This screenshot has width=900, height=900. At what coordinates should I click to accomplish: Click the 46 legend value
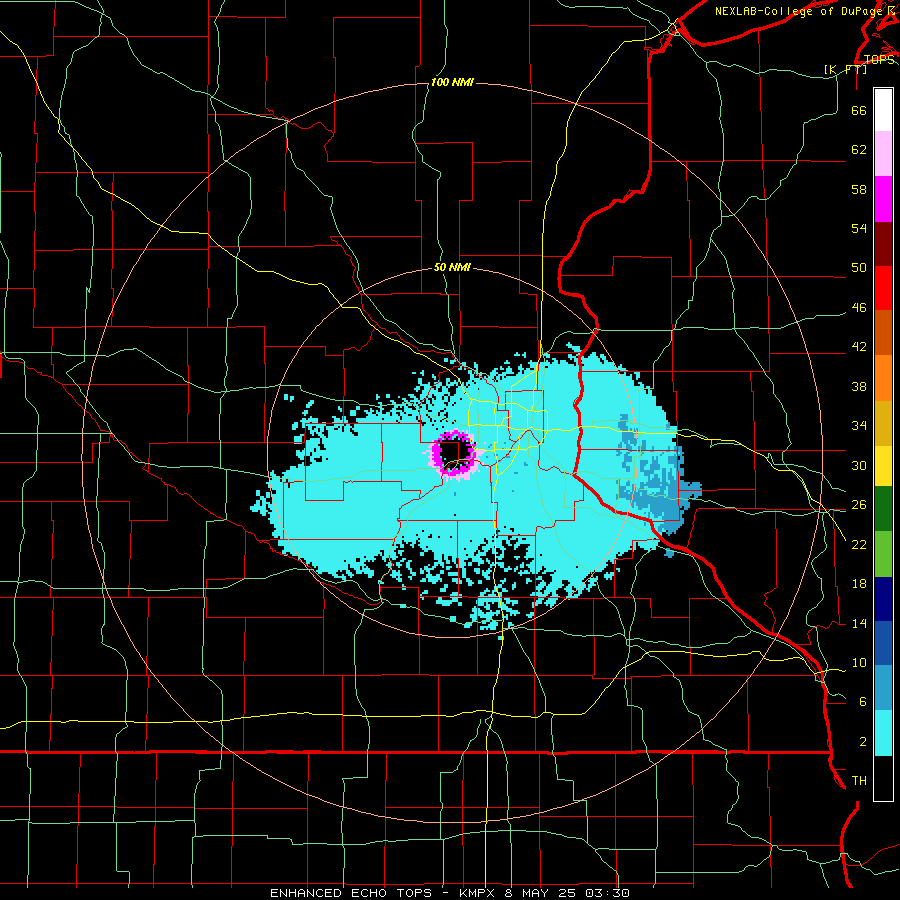[x=859, y=308]
